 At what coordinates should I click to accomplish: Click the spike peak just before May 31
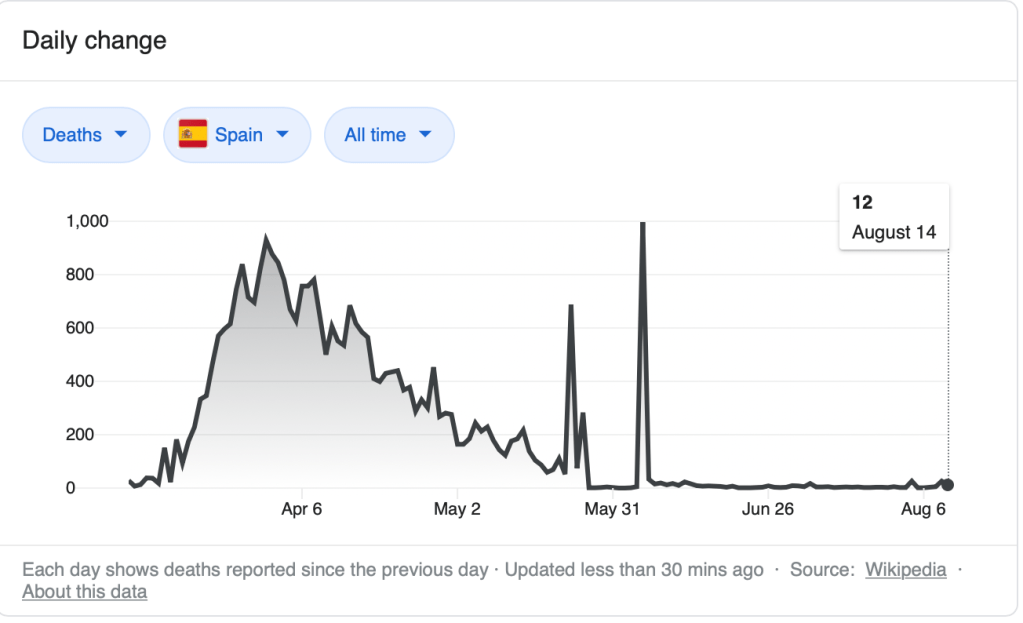[x=570, y=306]
